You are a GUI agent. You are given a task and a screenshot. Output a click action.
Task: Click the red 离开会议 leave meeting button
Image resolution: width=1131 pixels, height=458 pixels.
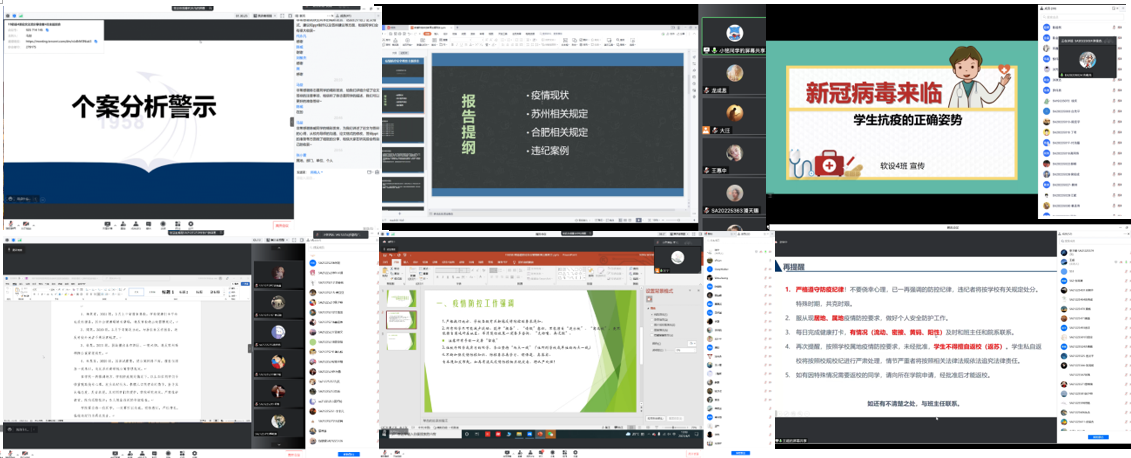click(x=282, y=226)
